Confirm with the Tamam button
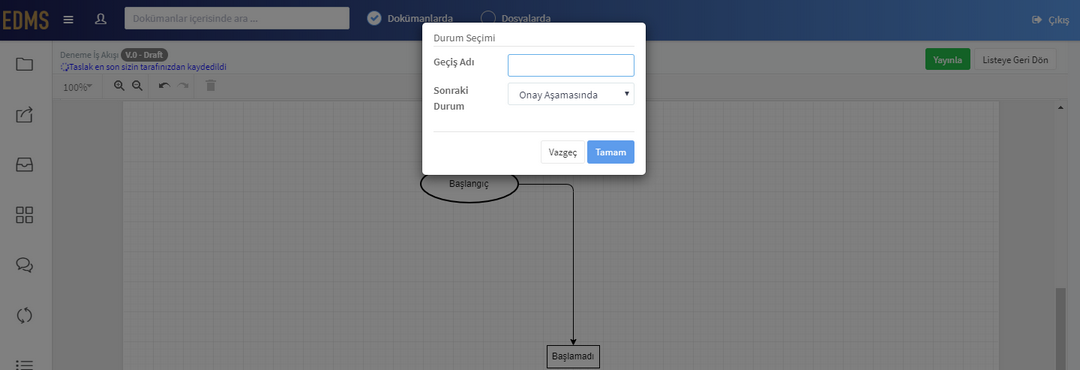 (x=611, y=152)
